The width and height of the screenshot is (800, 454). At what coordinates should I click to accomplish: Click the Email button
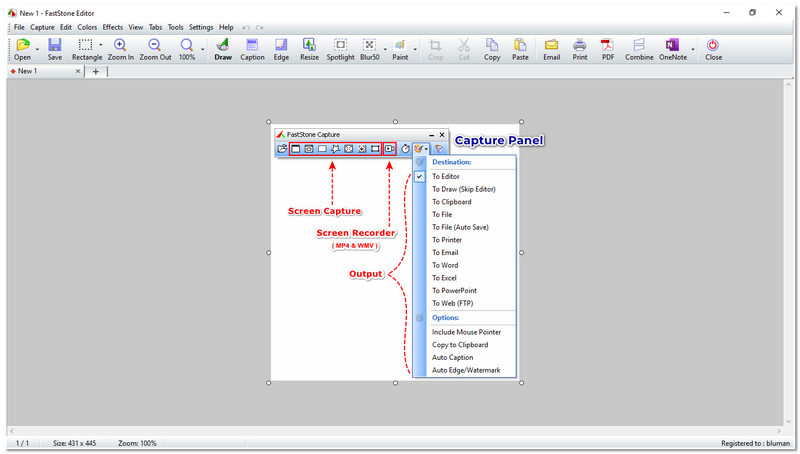[x=551, y=49]
